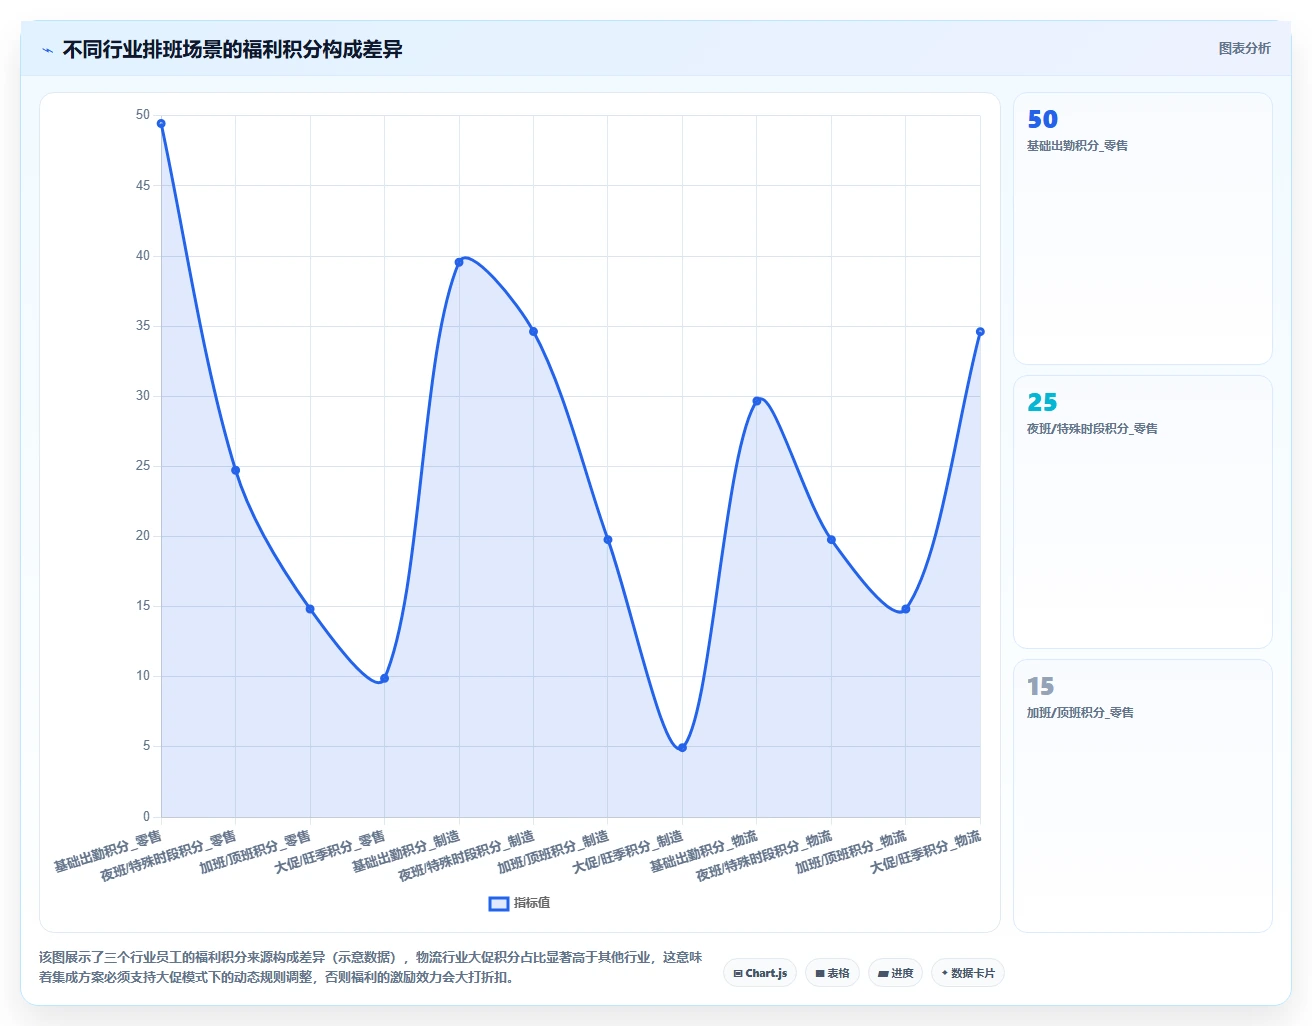Click the data point for 夜班/特殊时段积分_零售
This screenshot has width=1312, height=1026.
coord(235,470)
